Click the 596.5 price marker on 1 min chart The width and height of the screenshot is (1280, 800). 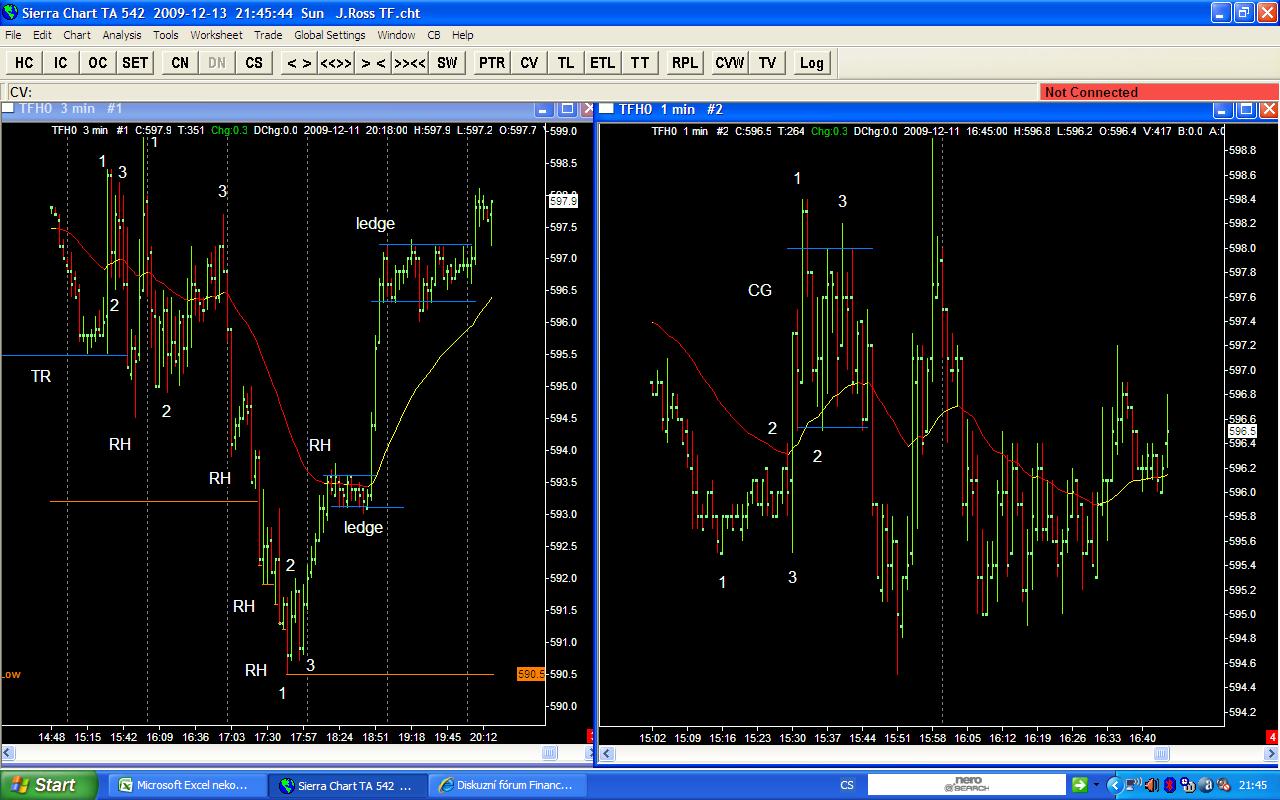tap(1242, 431)
